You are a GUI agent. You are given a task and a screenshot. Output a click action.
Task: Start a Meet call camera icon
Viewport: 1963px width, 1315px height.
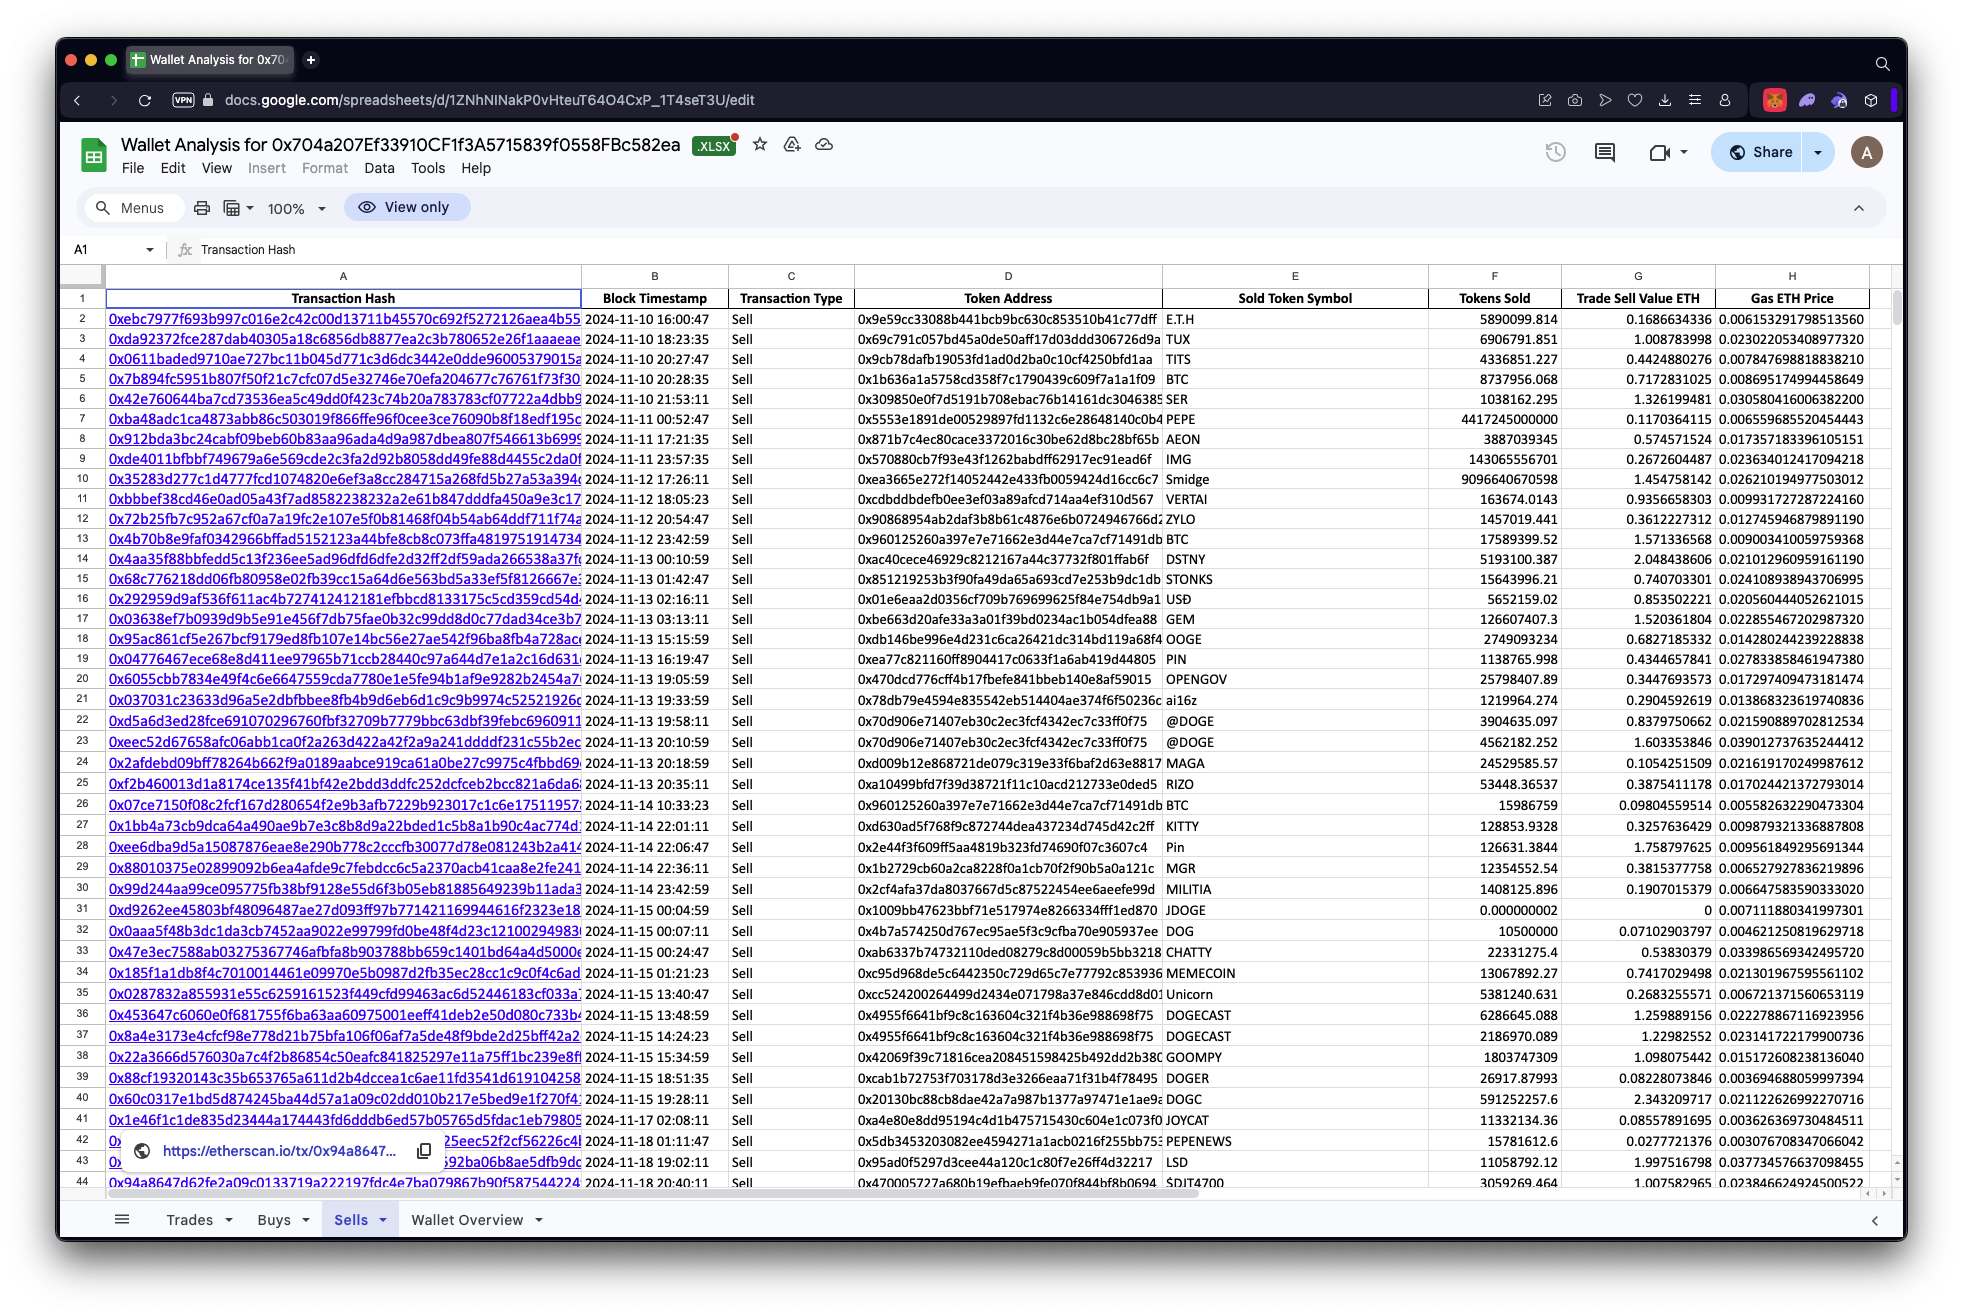tap(1659, 152)
